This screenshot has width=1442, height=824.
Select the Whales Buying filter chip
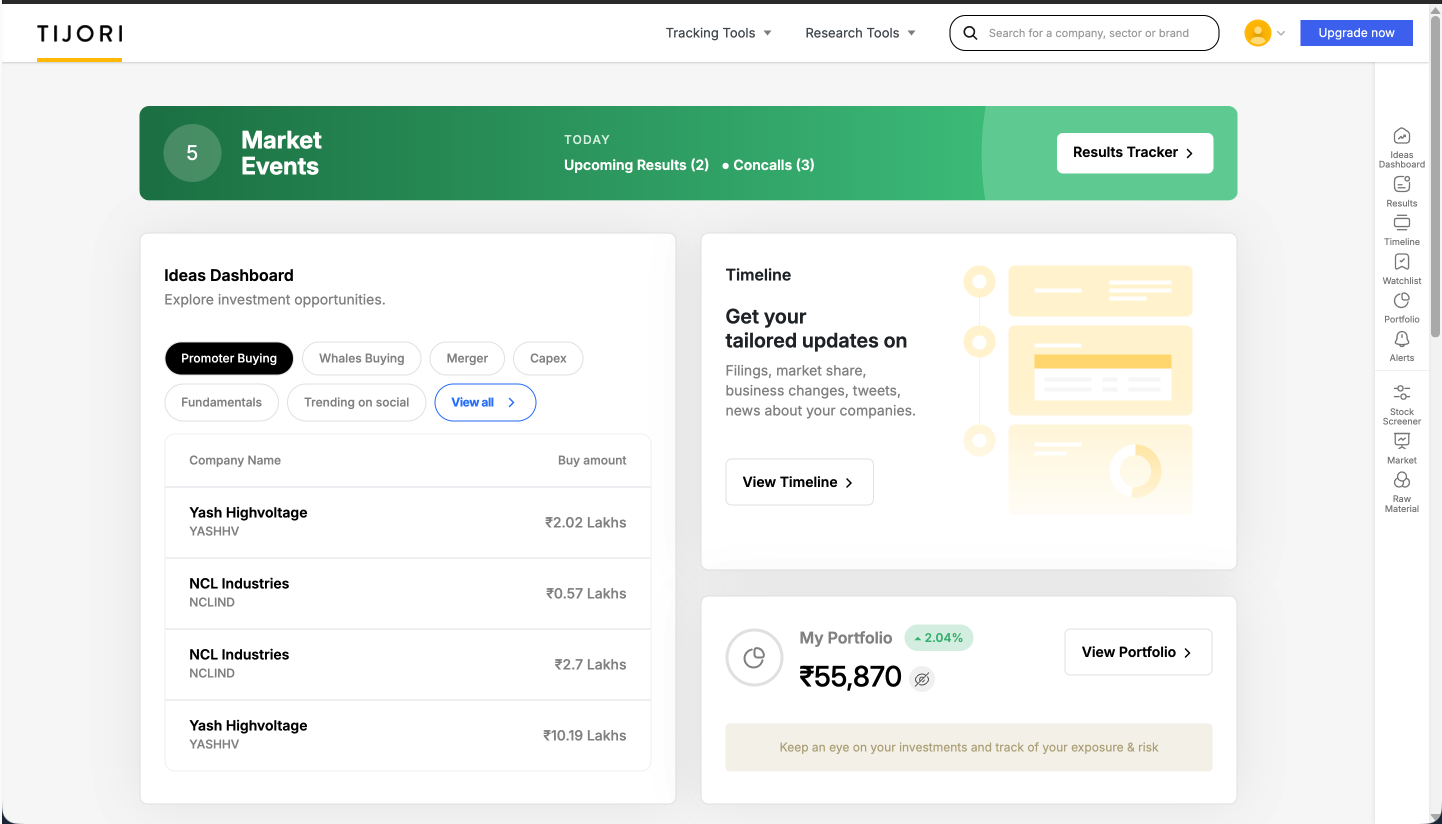361,358
